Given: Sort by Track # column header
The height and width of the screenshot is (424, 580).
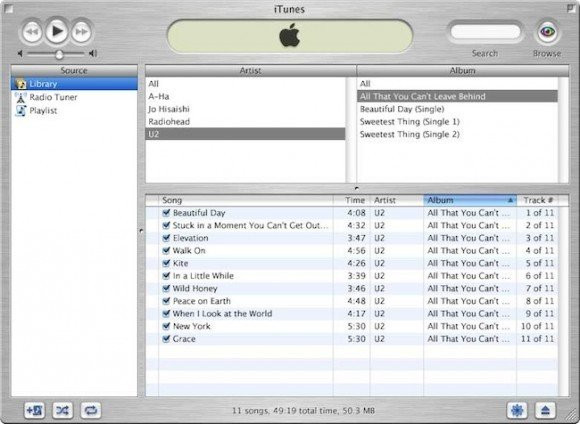Looking at the screenshot, I should (x=537, y=200).
